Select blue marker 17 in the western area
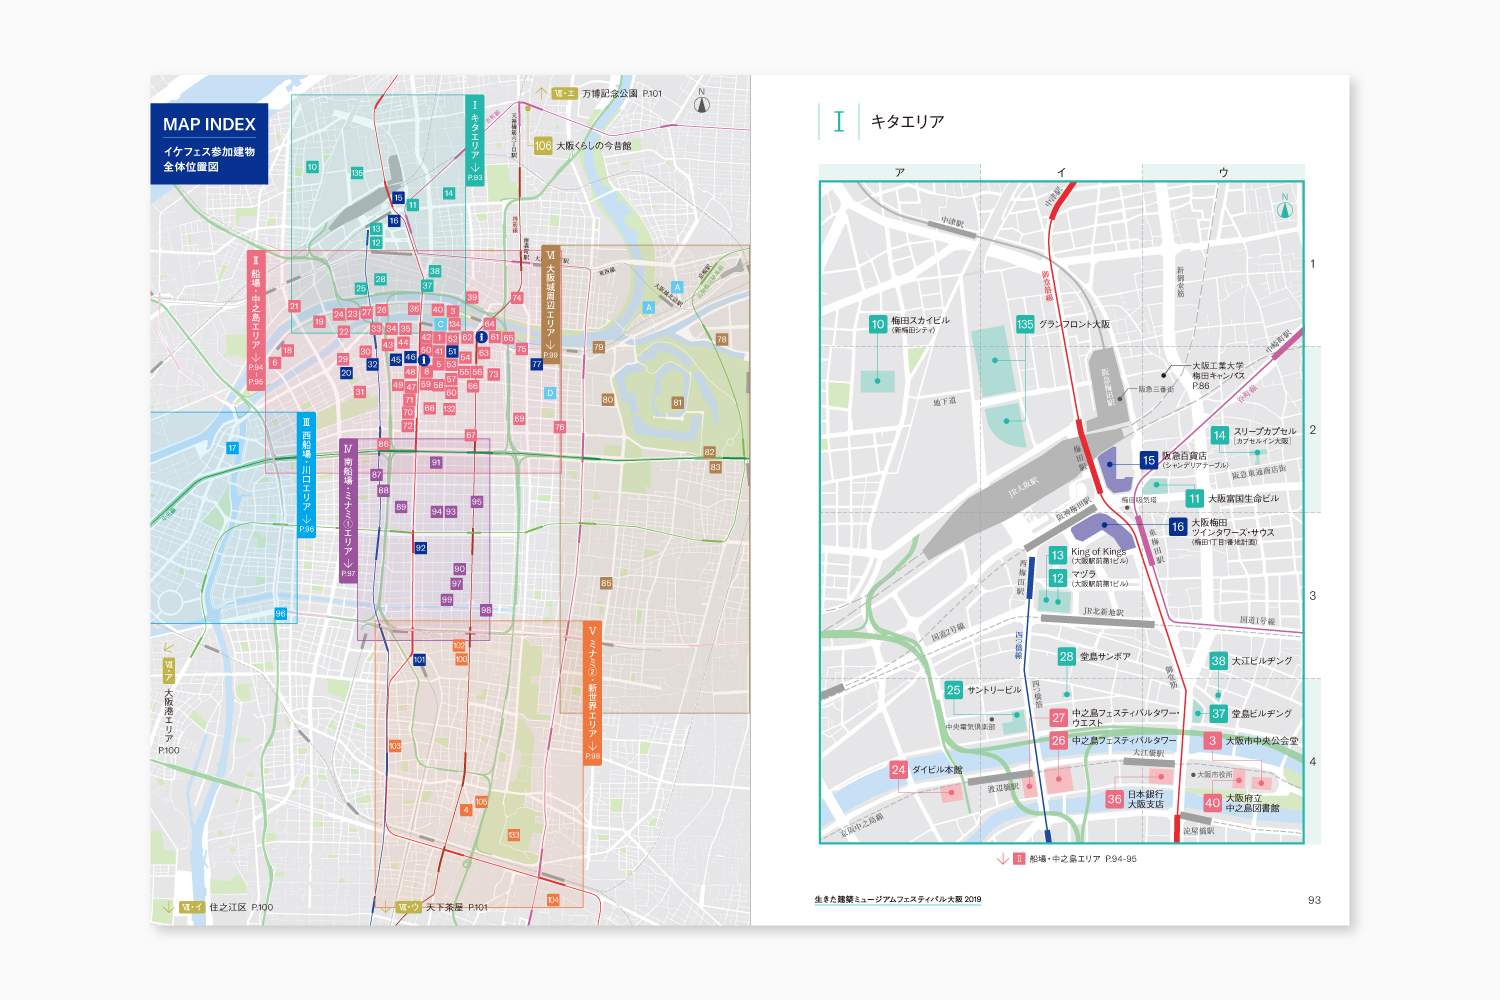1500x1000 pixels. tap(232, 448)
